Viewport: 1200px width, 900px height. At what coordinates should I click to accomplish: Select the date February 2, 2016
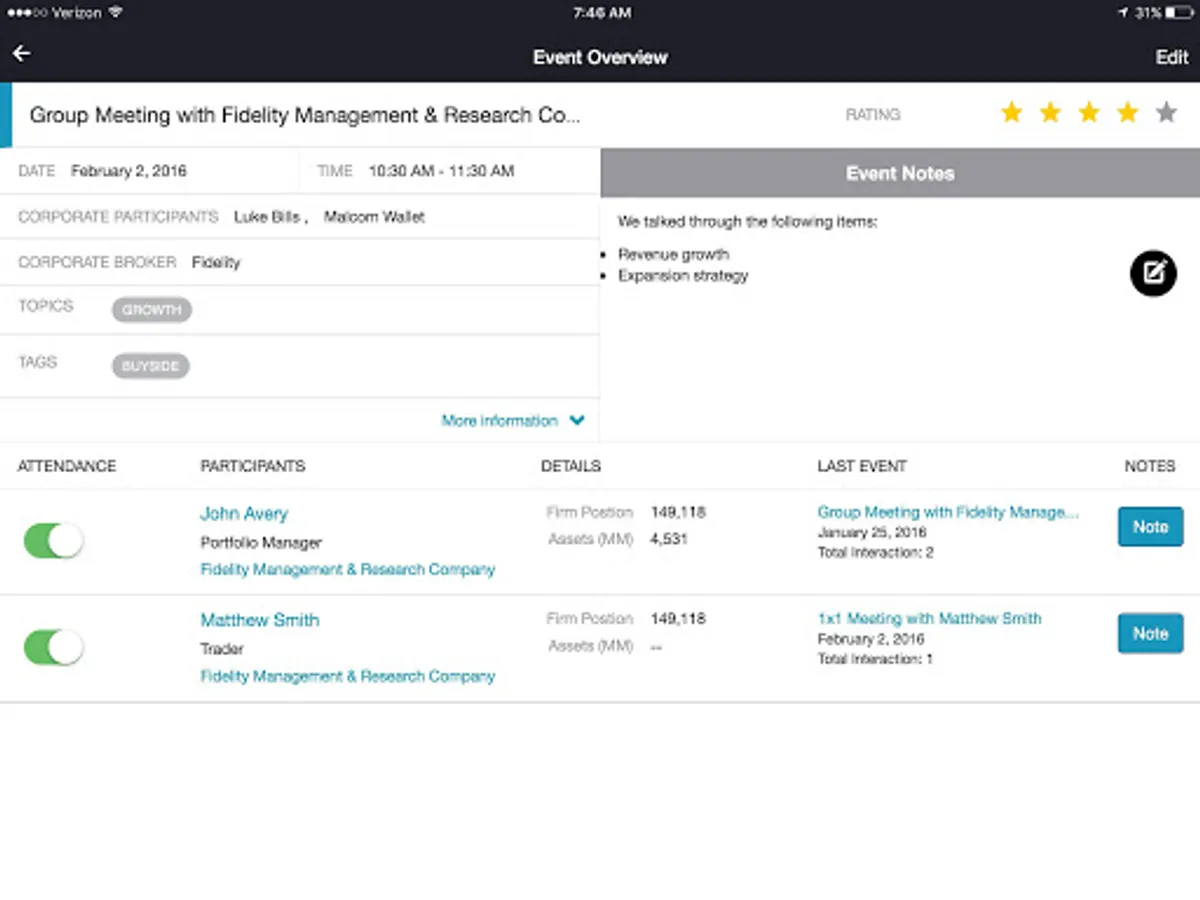pyautogui.click(x=128, y=171)
